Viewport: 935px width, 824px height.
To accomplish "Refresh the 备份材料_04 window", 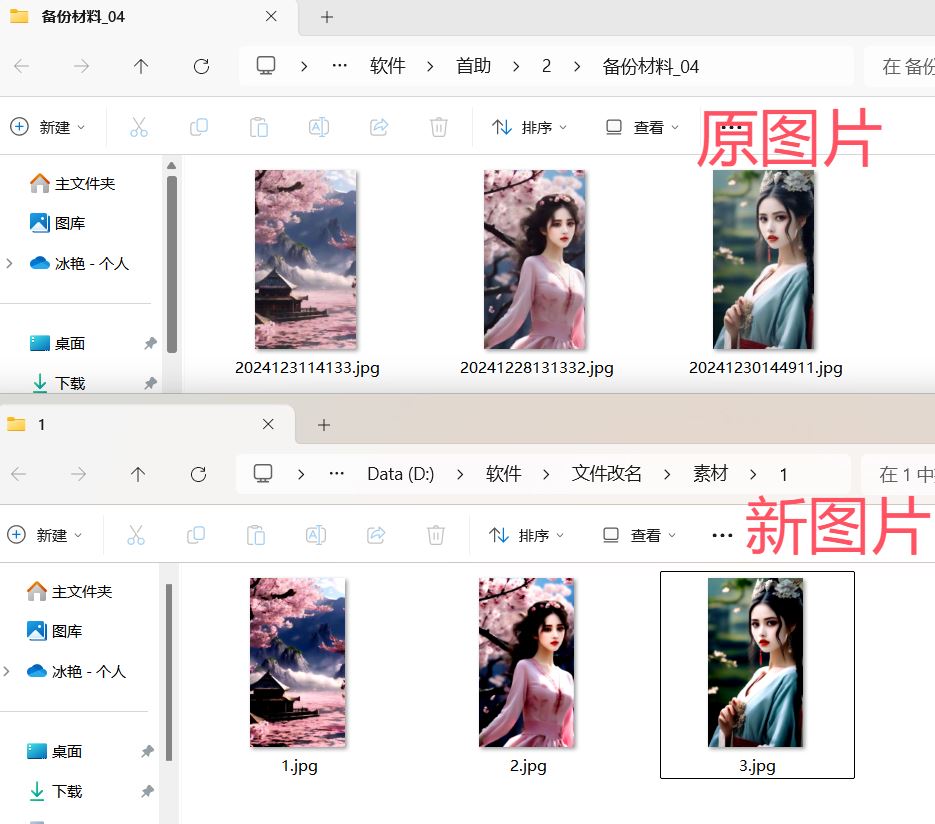I will coord(202,66).
